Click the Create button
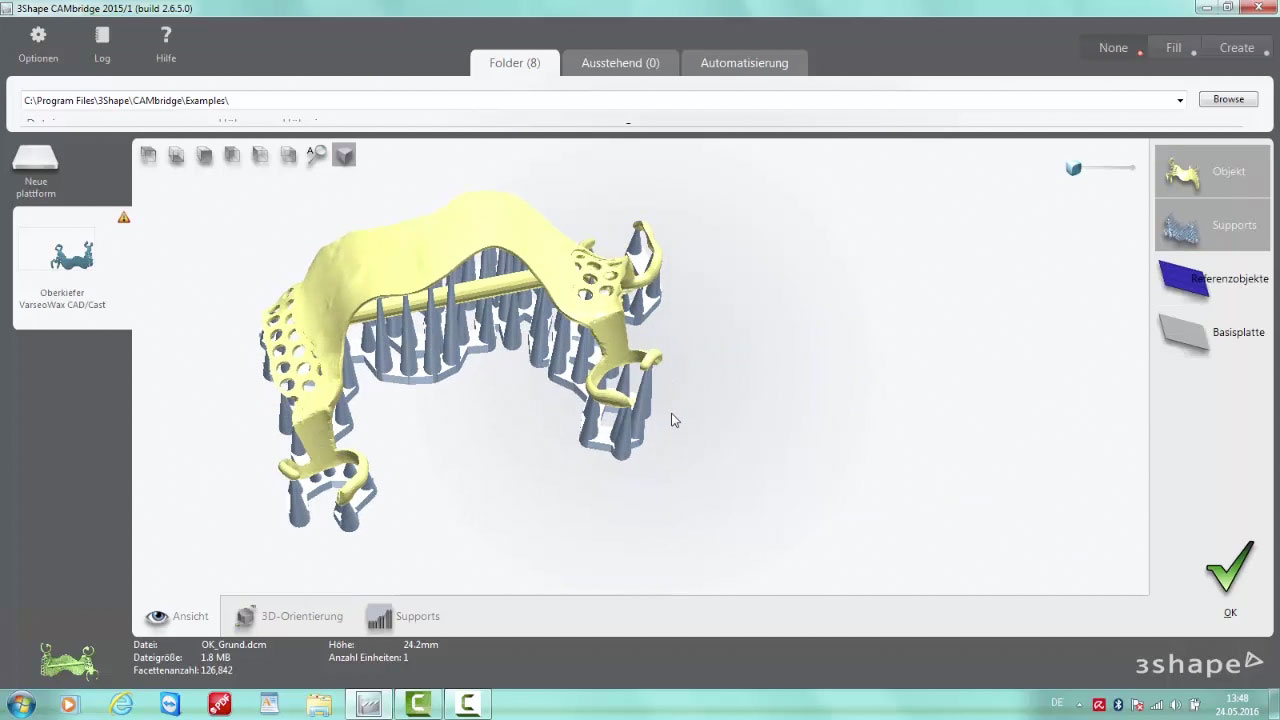 (x=1236, y=48)
